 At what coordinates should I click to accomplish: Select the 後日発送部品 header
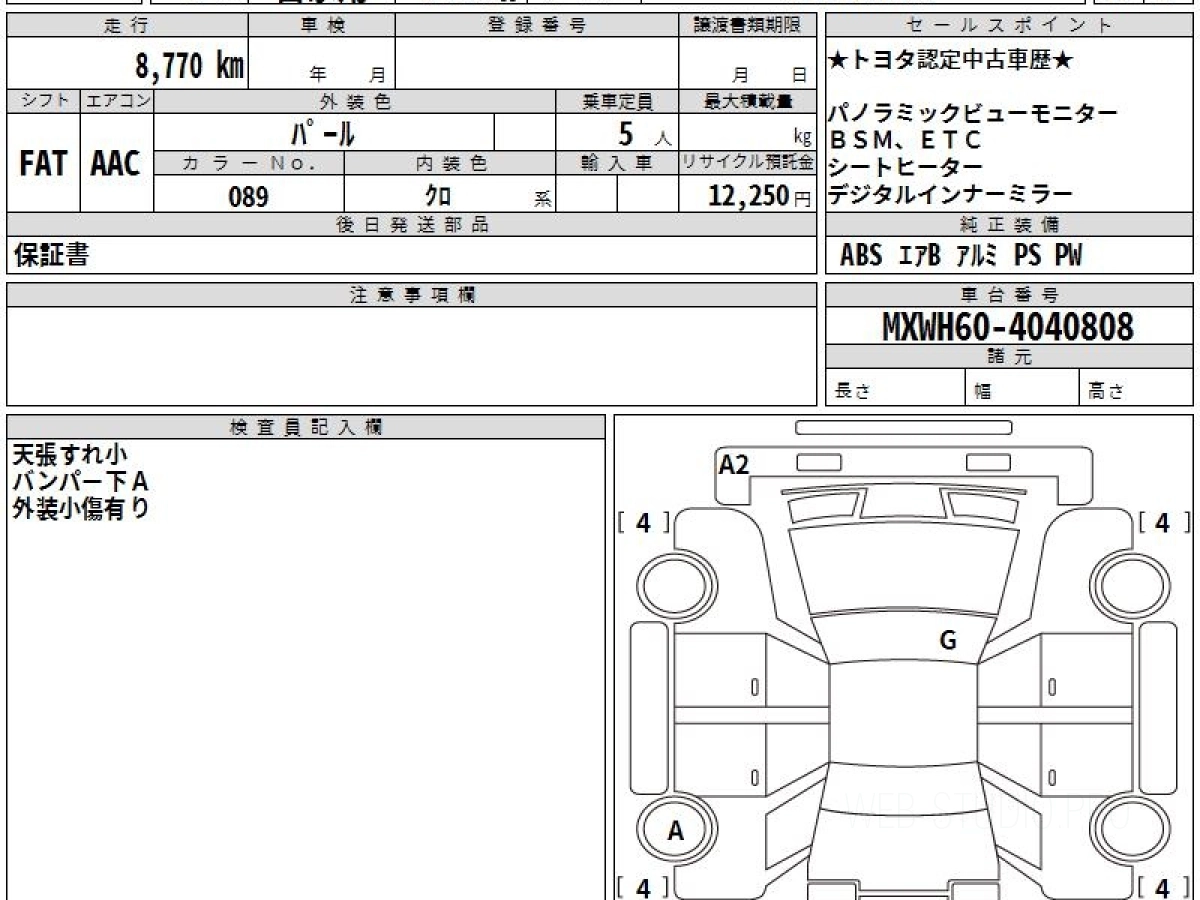(x=412, y=225)
